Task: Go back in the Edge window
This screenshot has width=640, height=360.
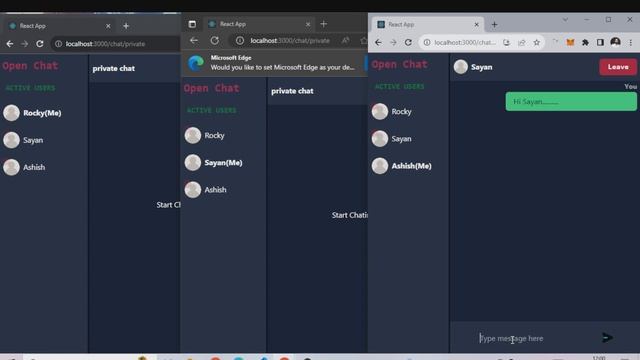Action: pos(194,40)
